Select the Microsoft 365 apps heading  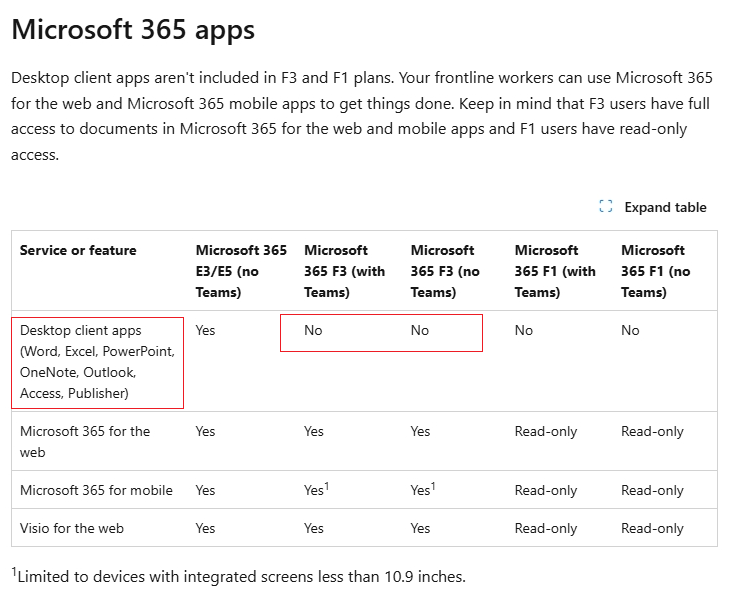pyautogui.click(x=133, y=30)
